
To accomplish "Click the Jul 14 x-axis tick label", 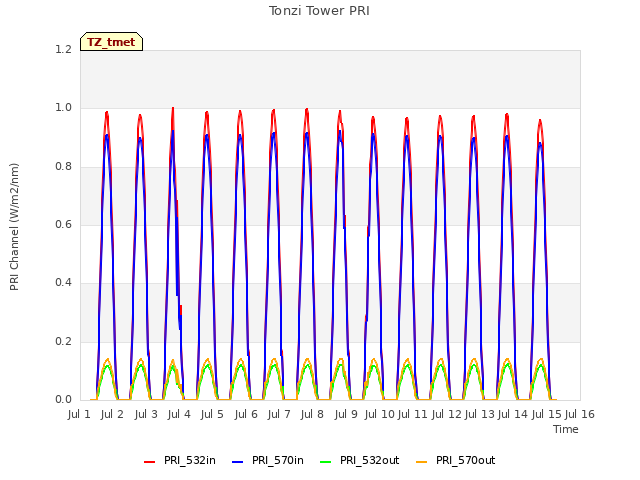I will pos(513,414).
